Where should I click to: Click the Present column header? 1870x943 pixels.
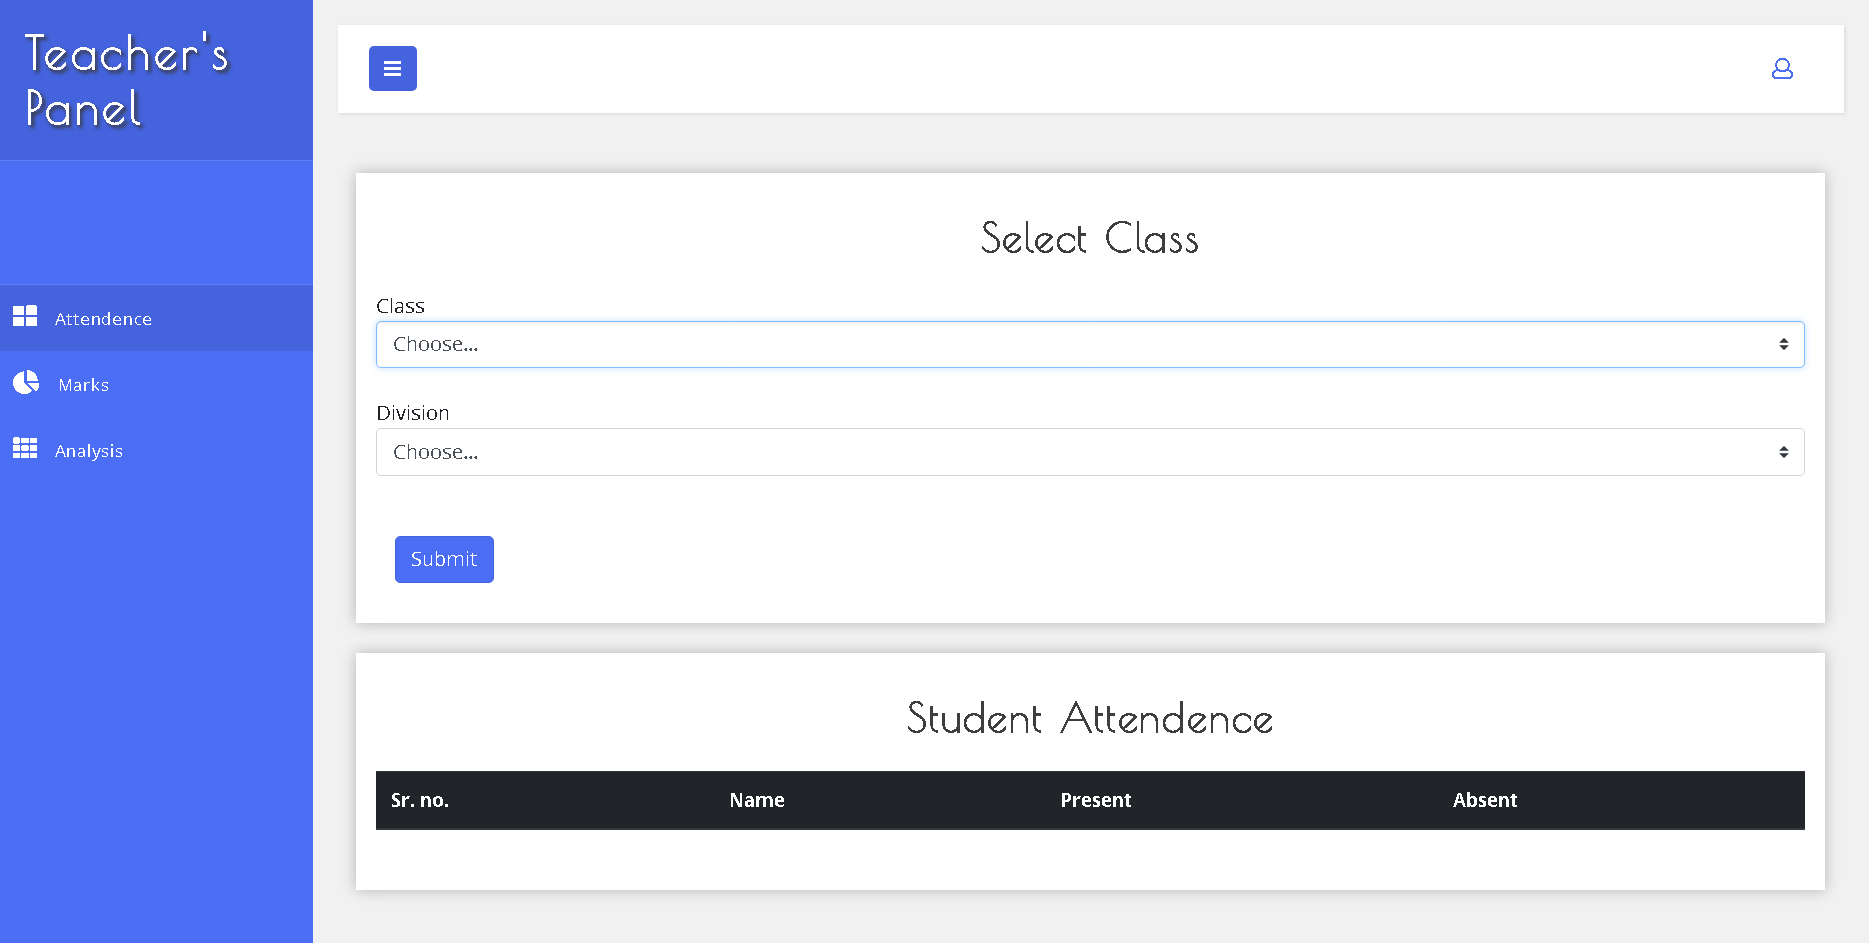[x=1096, y=800]
